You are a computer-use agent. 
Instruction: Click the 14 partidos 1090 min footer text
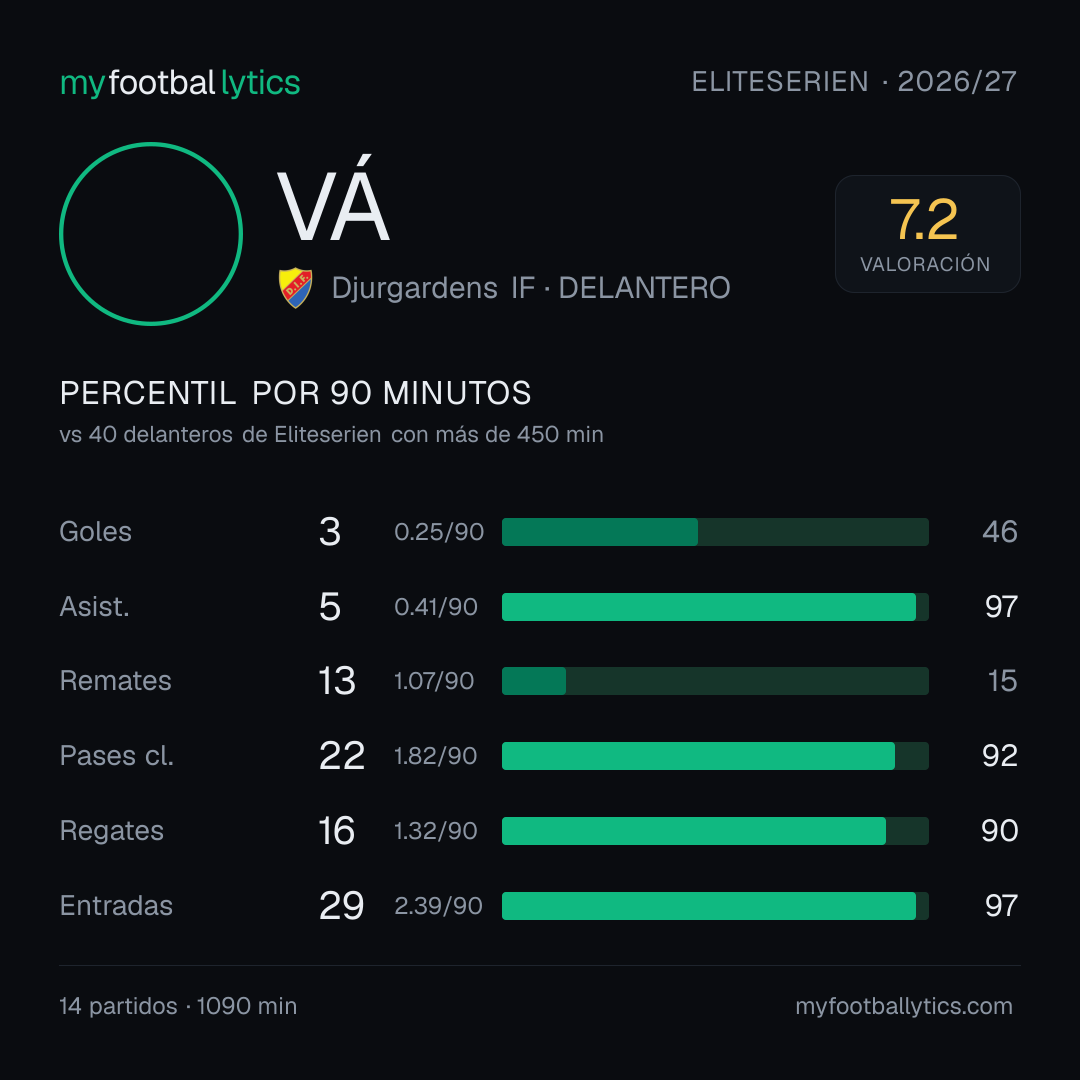[x=178, y=1006]
